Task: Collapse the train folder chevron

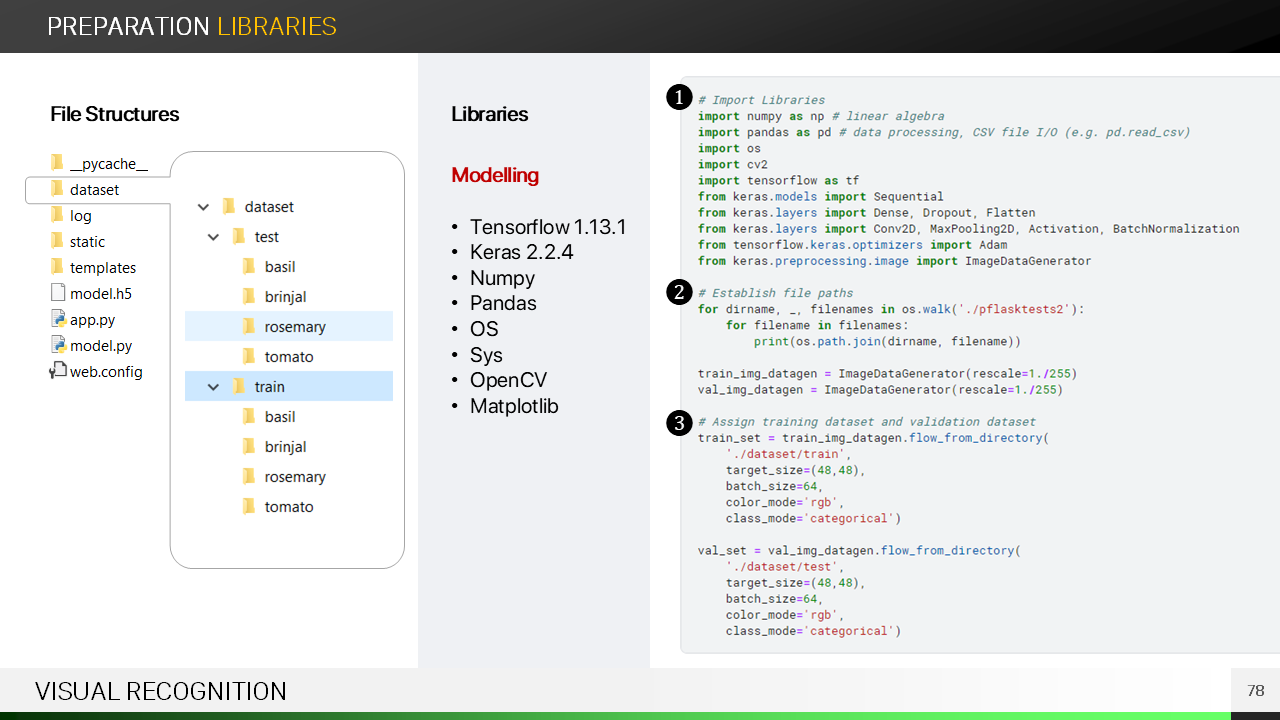Action: (x=213, y=387)
